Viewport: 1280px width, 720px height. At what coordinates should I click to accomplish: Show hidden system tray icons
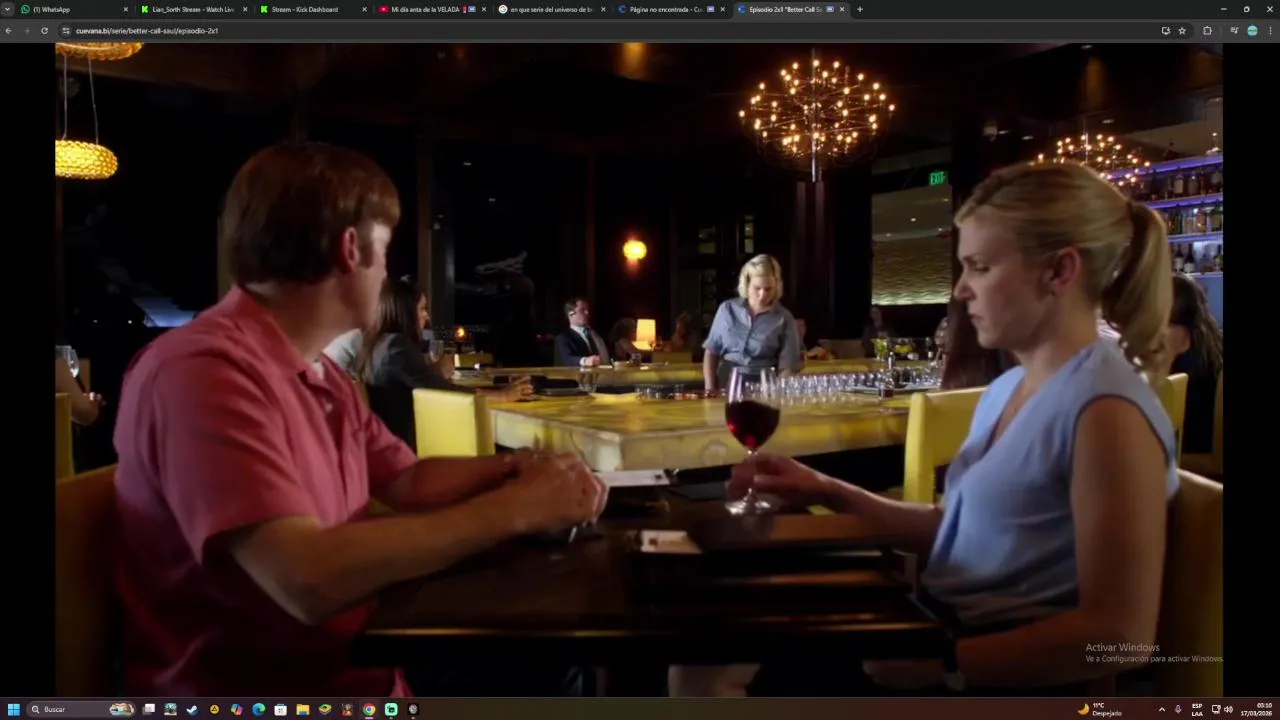pyautogui.click(x=1161, y=709)
